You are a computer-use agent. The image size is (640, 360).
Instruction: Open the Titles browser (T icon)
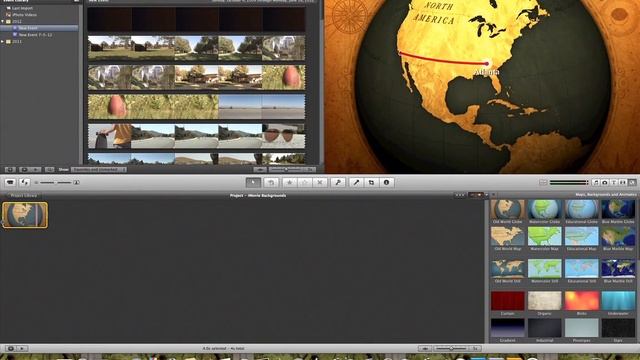tap(614, 182)
